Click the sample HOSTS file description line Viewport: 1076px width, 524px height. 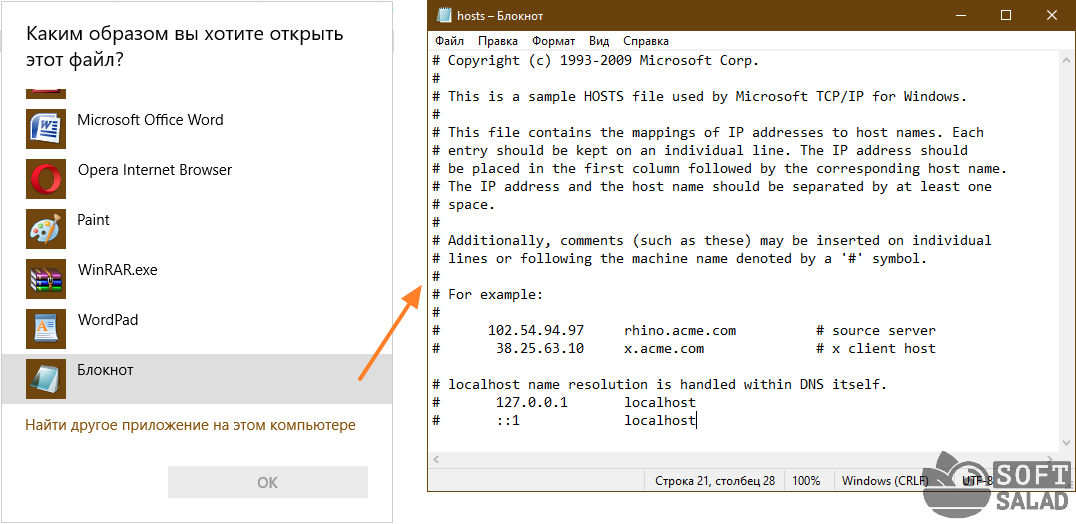point(700,97)
